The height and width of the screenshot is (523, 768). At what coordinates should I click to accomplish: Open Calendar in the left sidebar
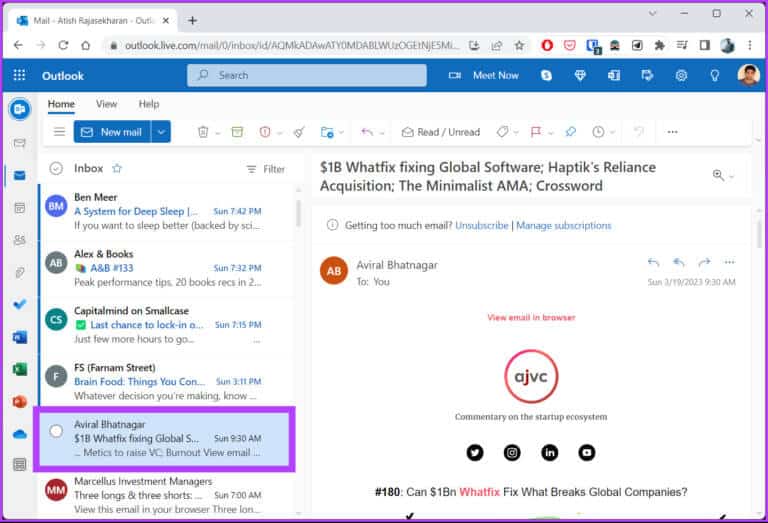[x=20, y=208]
